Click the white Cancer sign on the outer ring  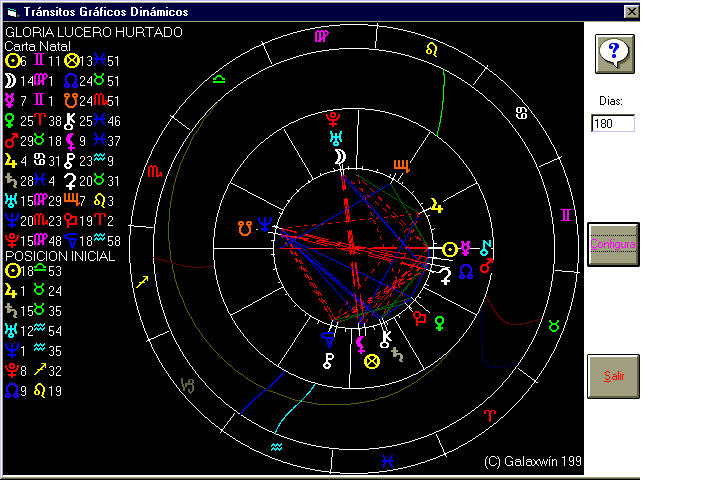(521, 114)
